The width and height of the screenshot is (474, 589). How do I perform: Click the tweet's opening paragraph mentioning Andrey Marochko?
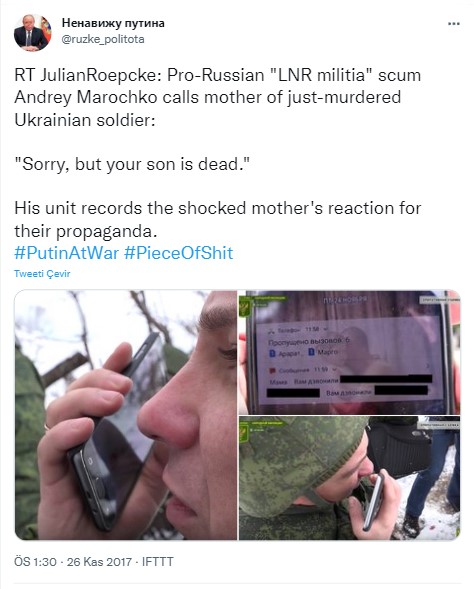(217, 98)
